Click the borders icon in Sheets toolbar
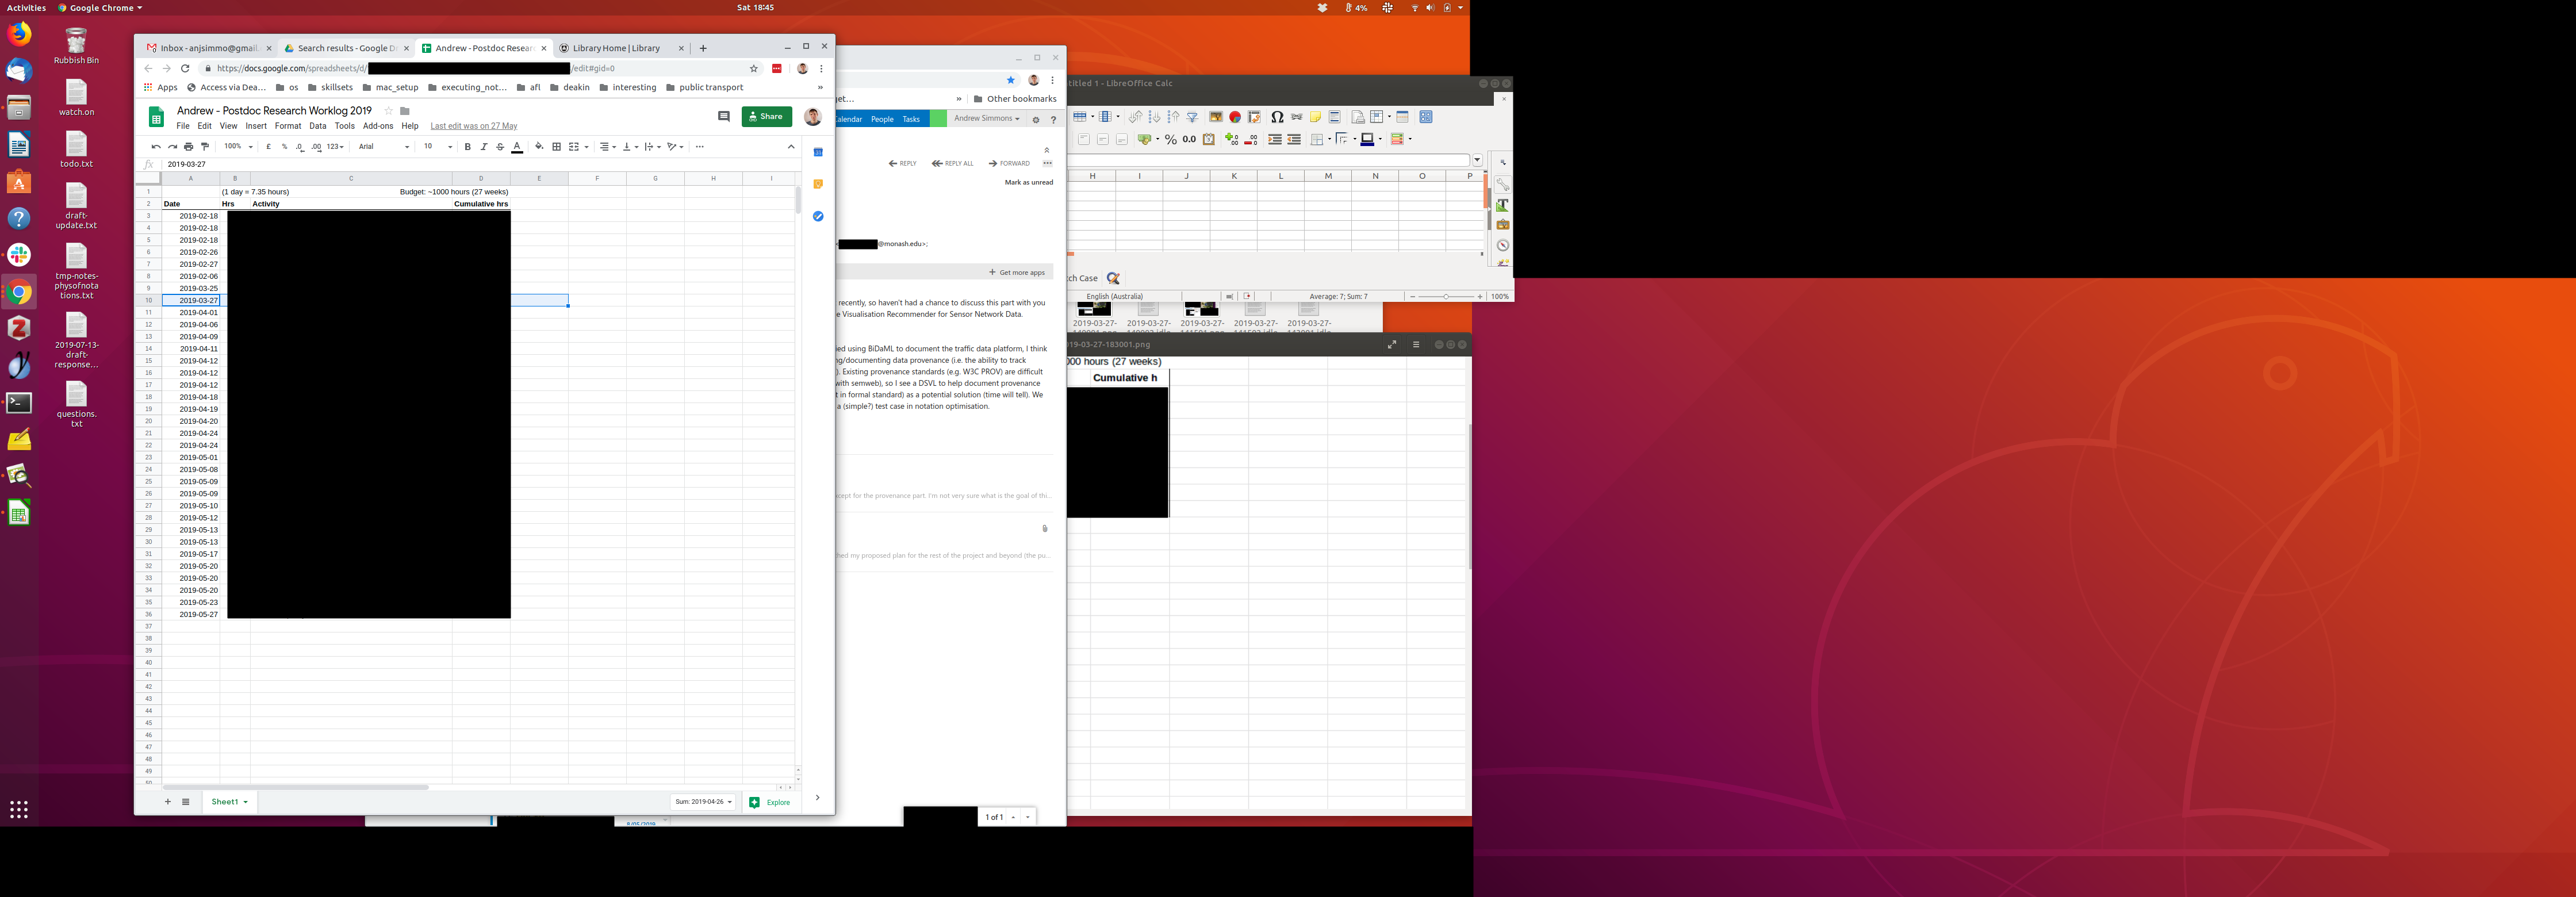 [557, 147]
